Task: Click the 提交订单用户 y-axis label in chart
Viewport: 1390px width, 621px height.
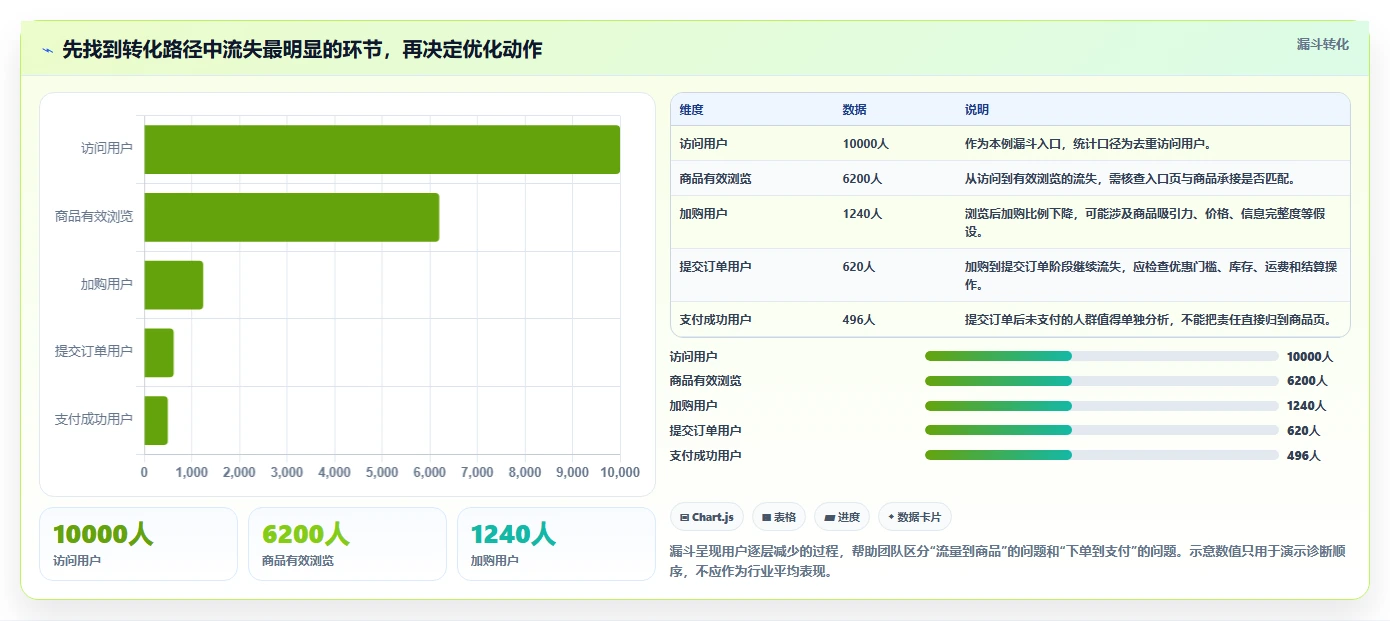Action: (x=94, y=352)
